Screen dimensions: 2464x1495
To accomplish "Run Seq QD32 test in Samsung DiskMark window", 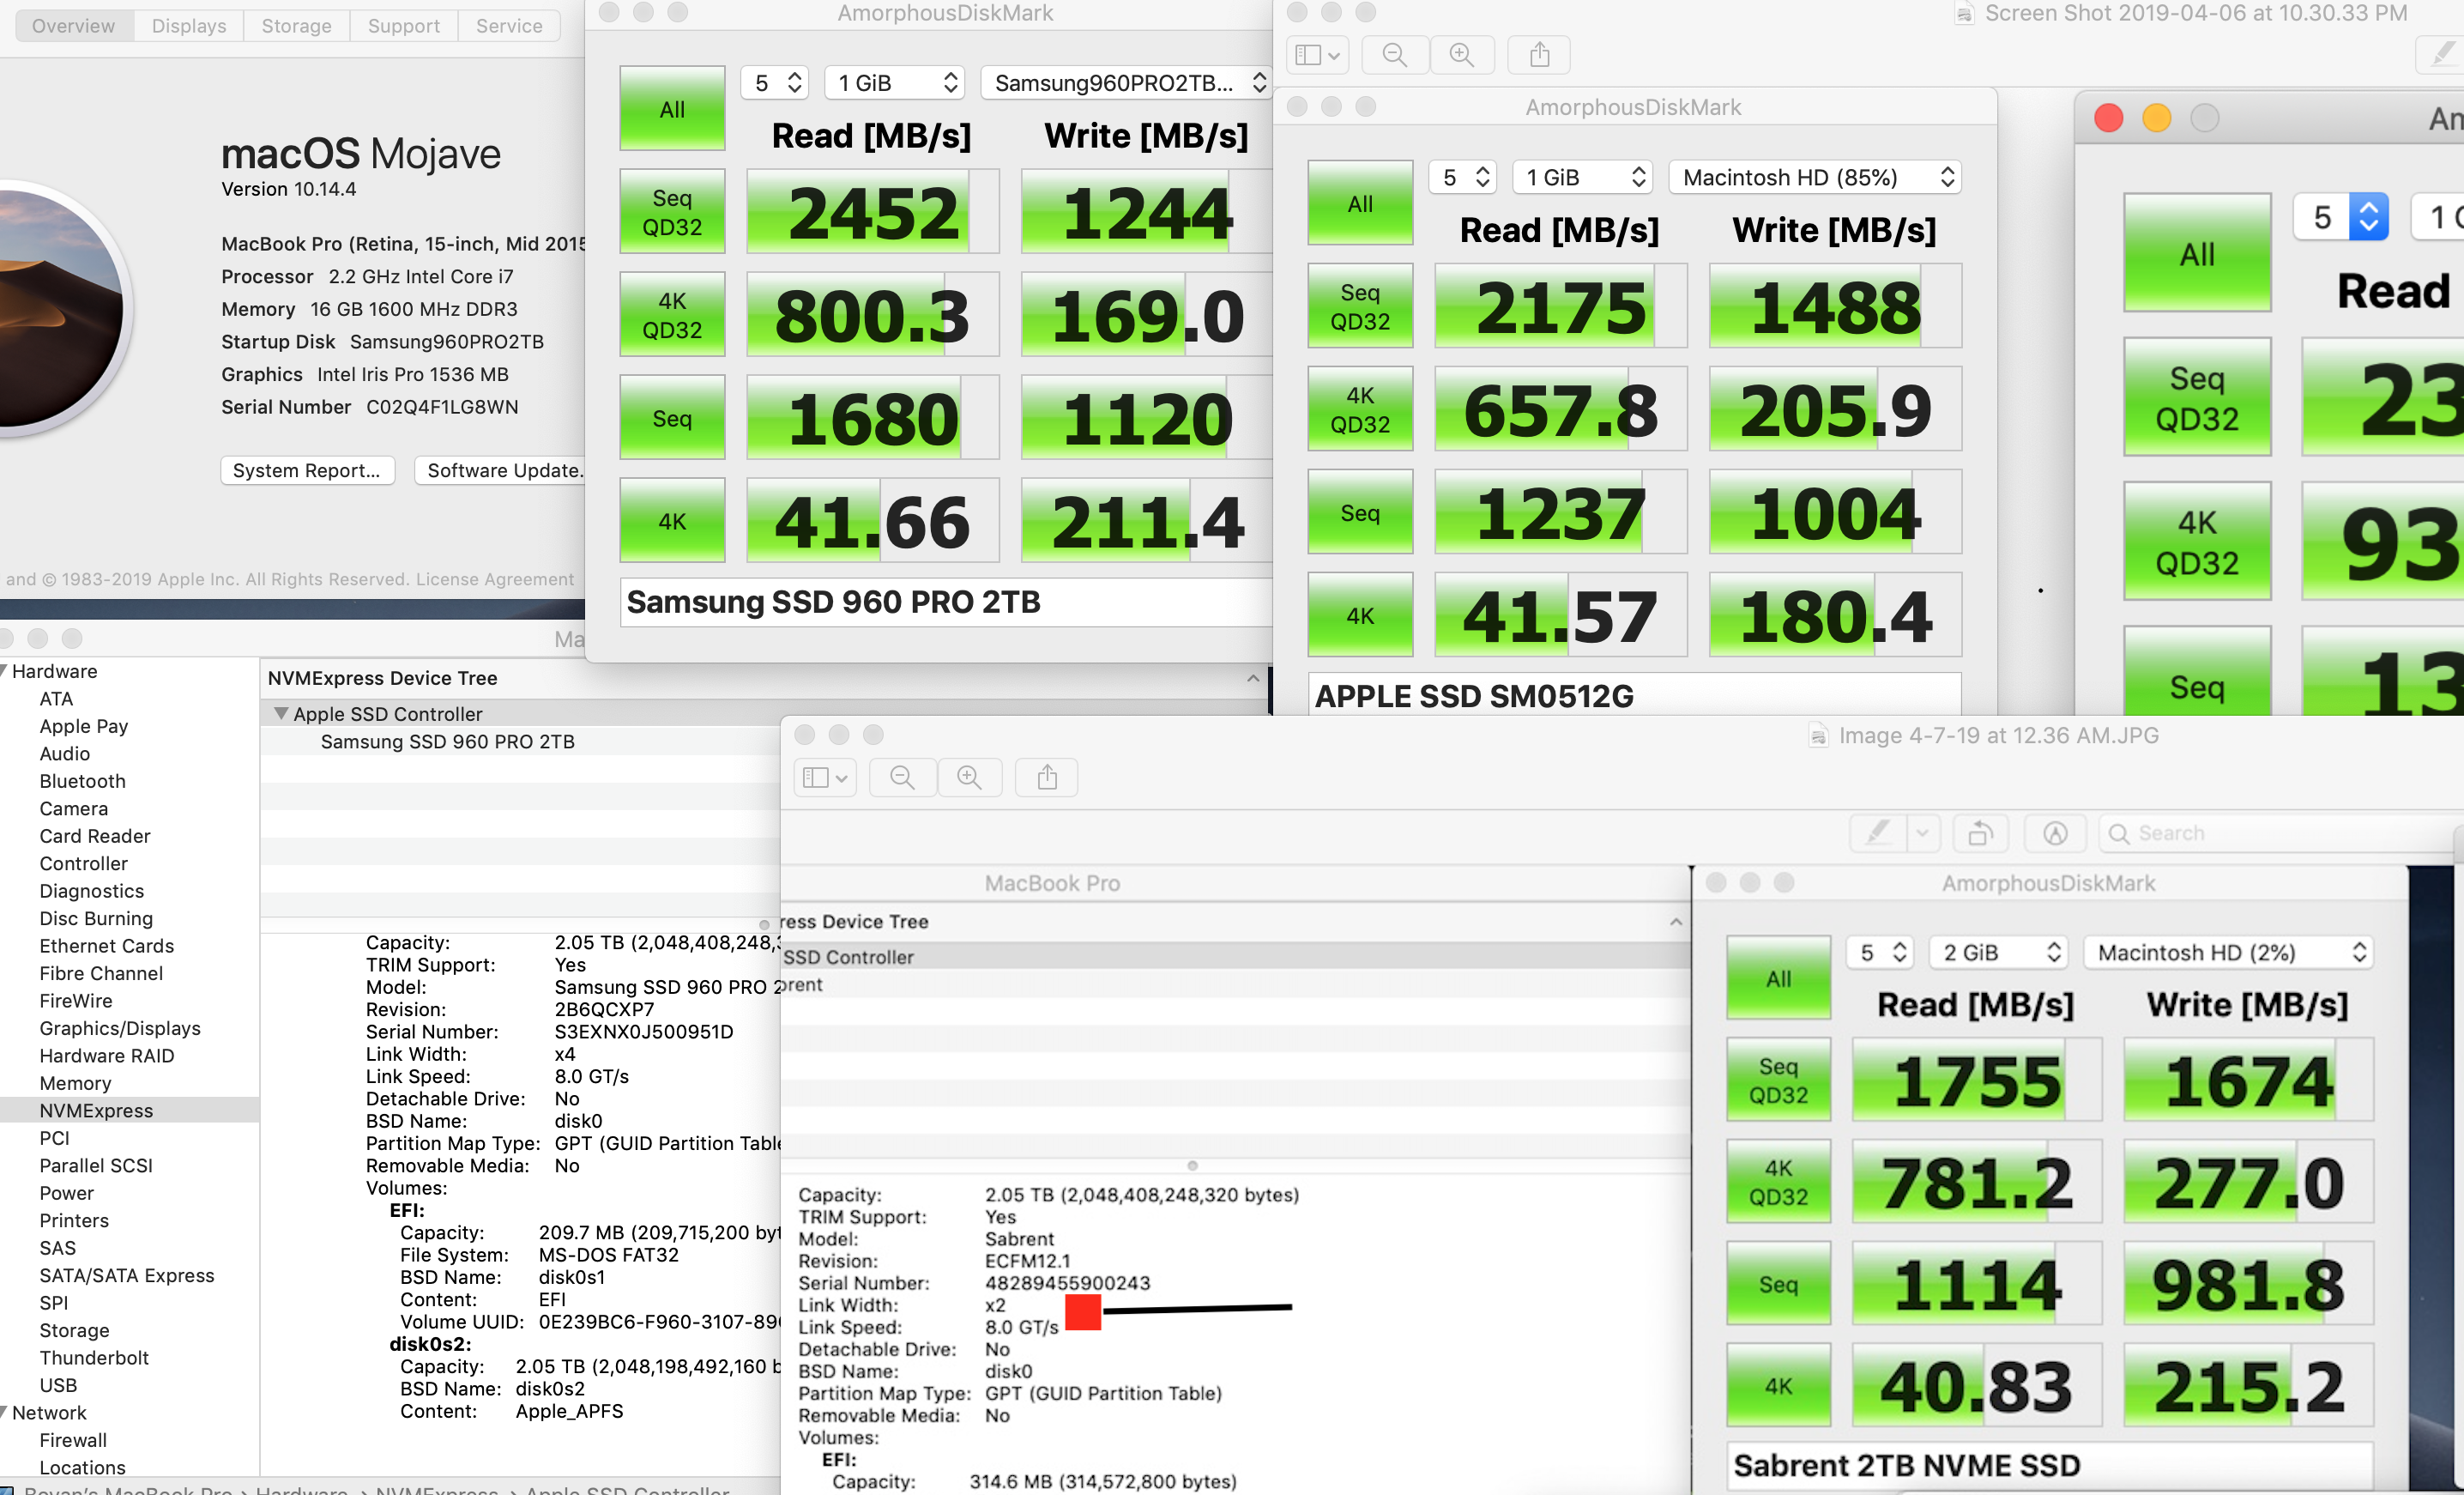I will (x=672, y=212).
